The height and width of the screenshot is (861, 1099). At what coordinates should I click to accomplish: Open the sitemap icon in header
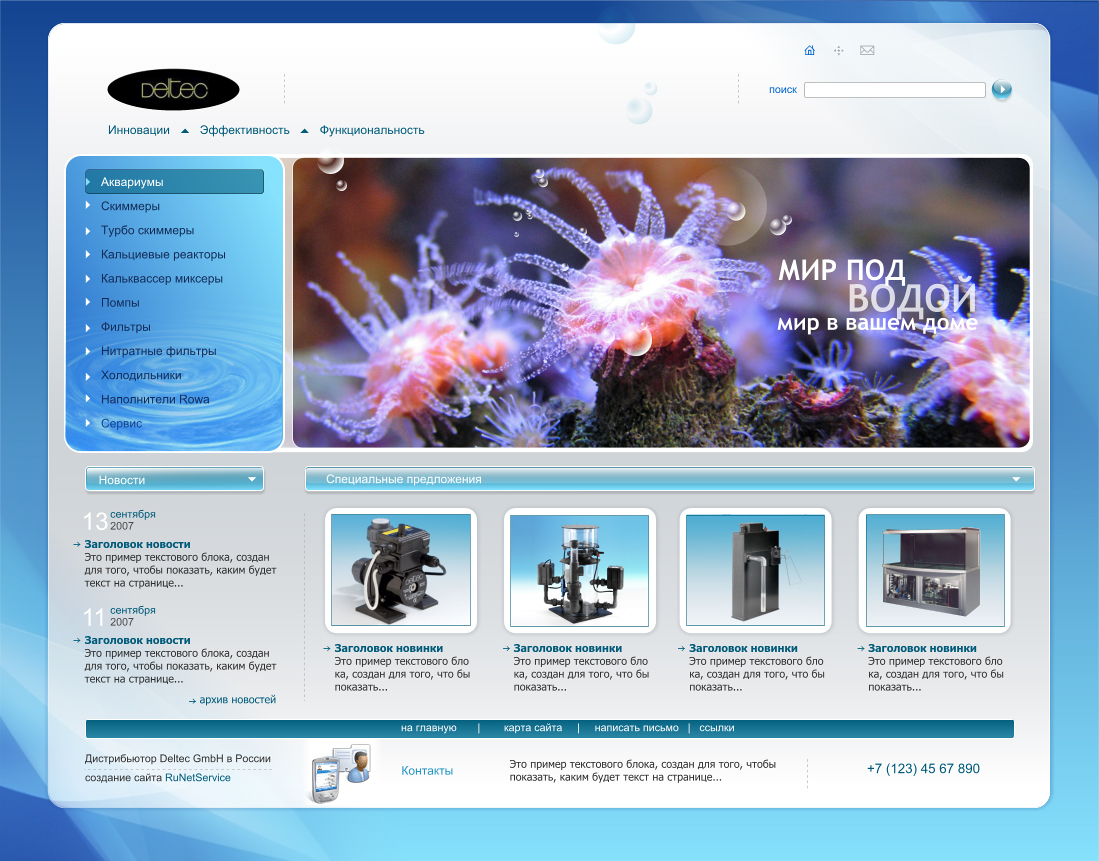pos(838,50)
